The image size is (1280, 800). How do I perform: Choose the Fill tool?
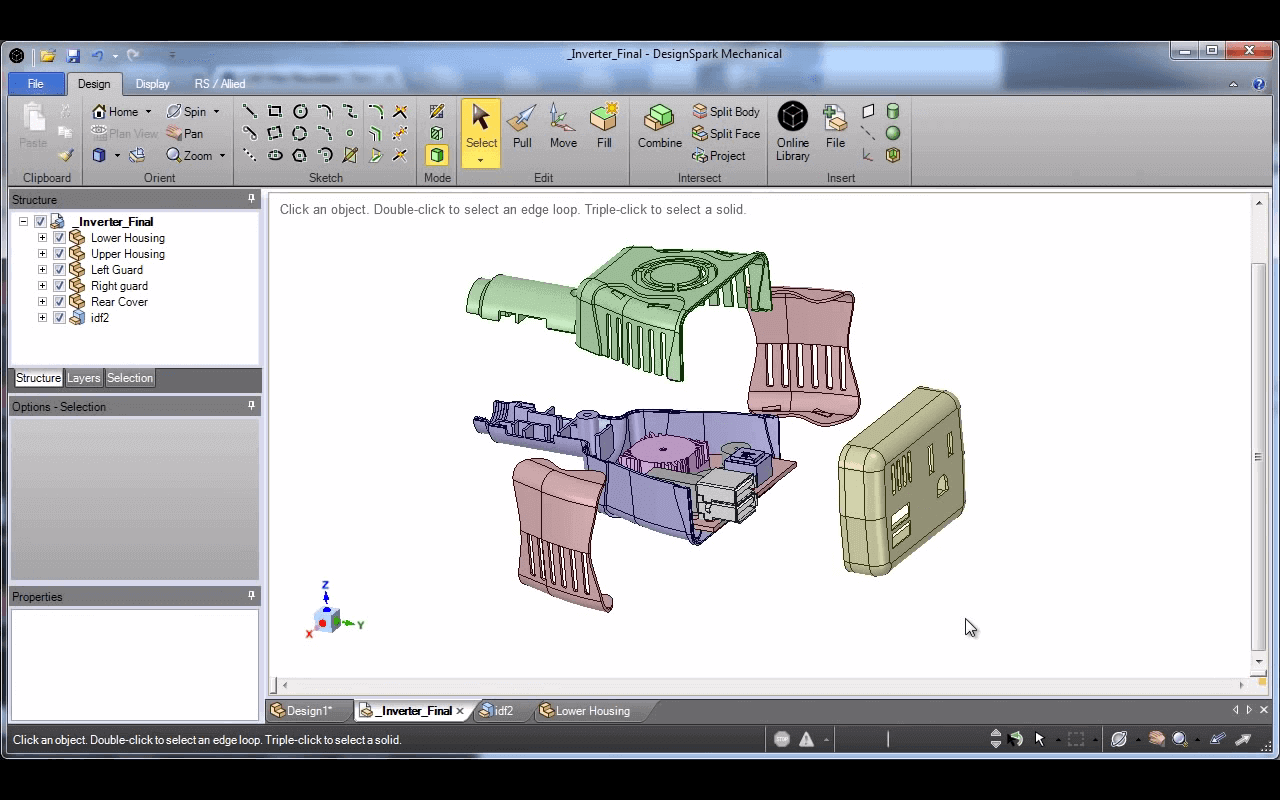click(604, 127)
